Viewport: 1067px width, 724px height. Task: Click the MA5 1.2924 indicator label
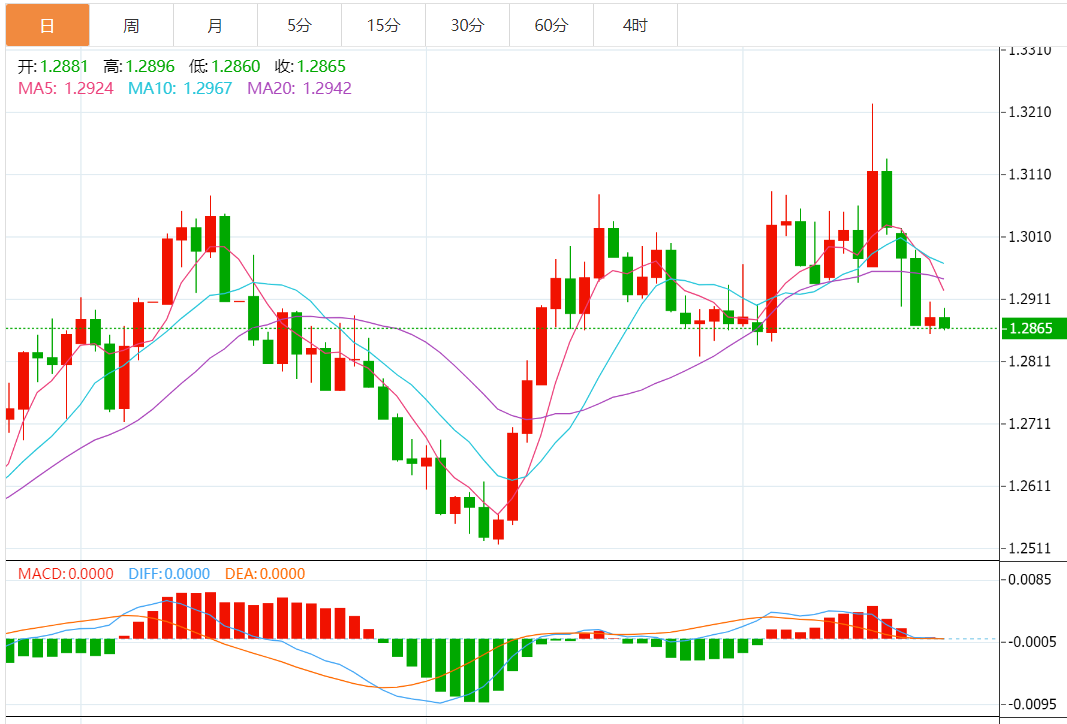click(65, 88)
